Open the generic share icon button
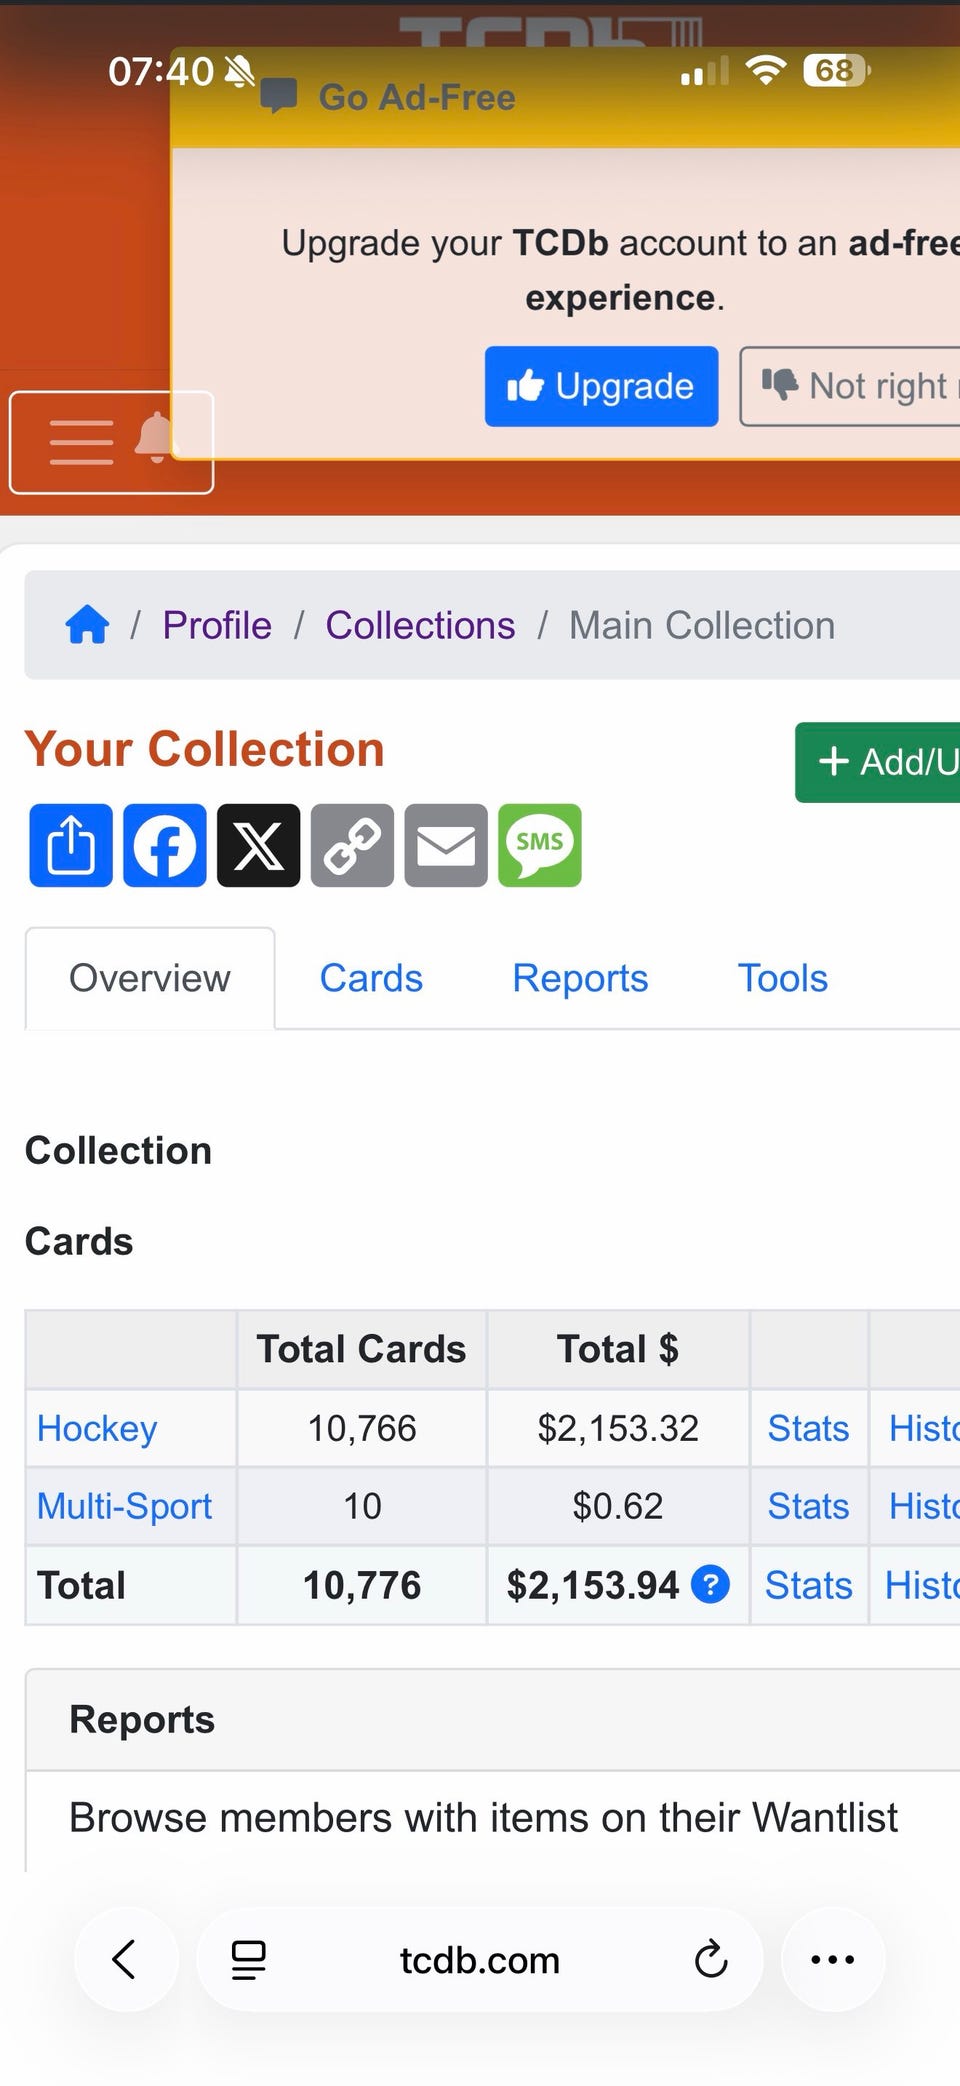 pyautogui.click(x=71, y=845)
